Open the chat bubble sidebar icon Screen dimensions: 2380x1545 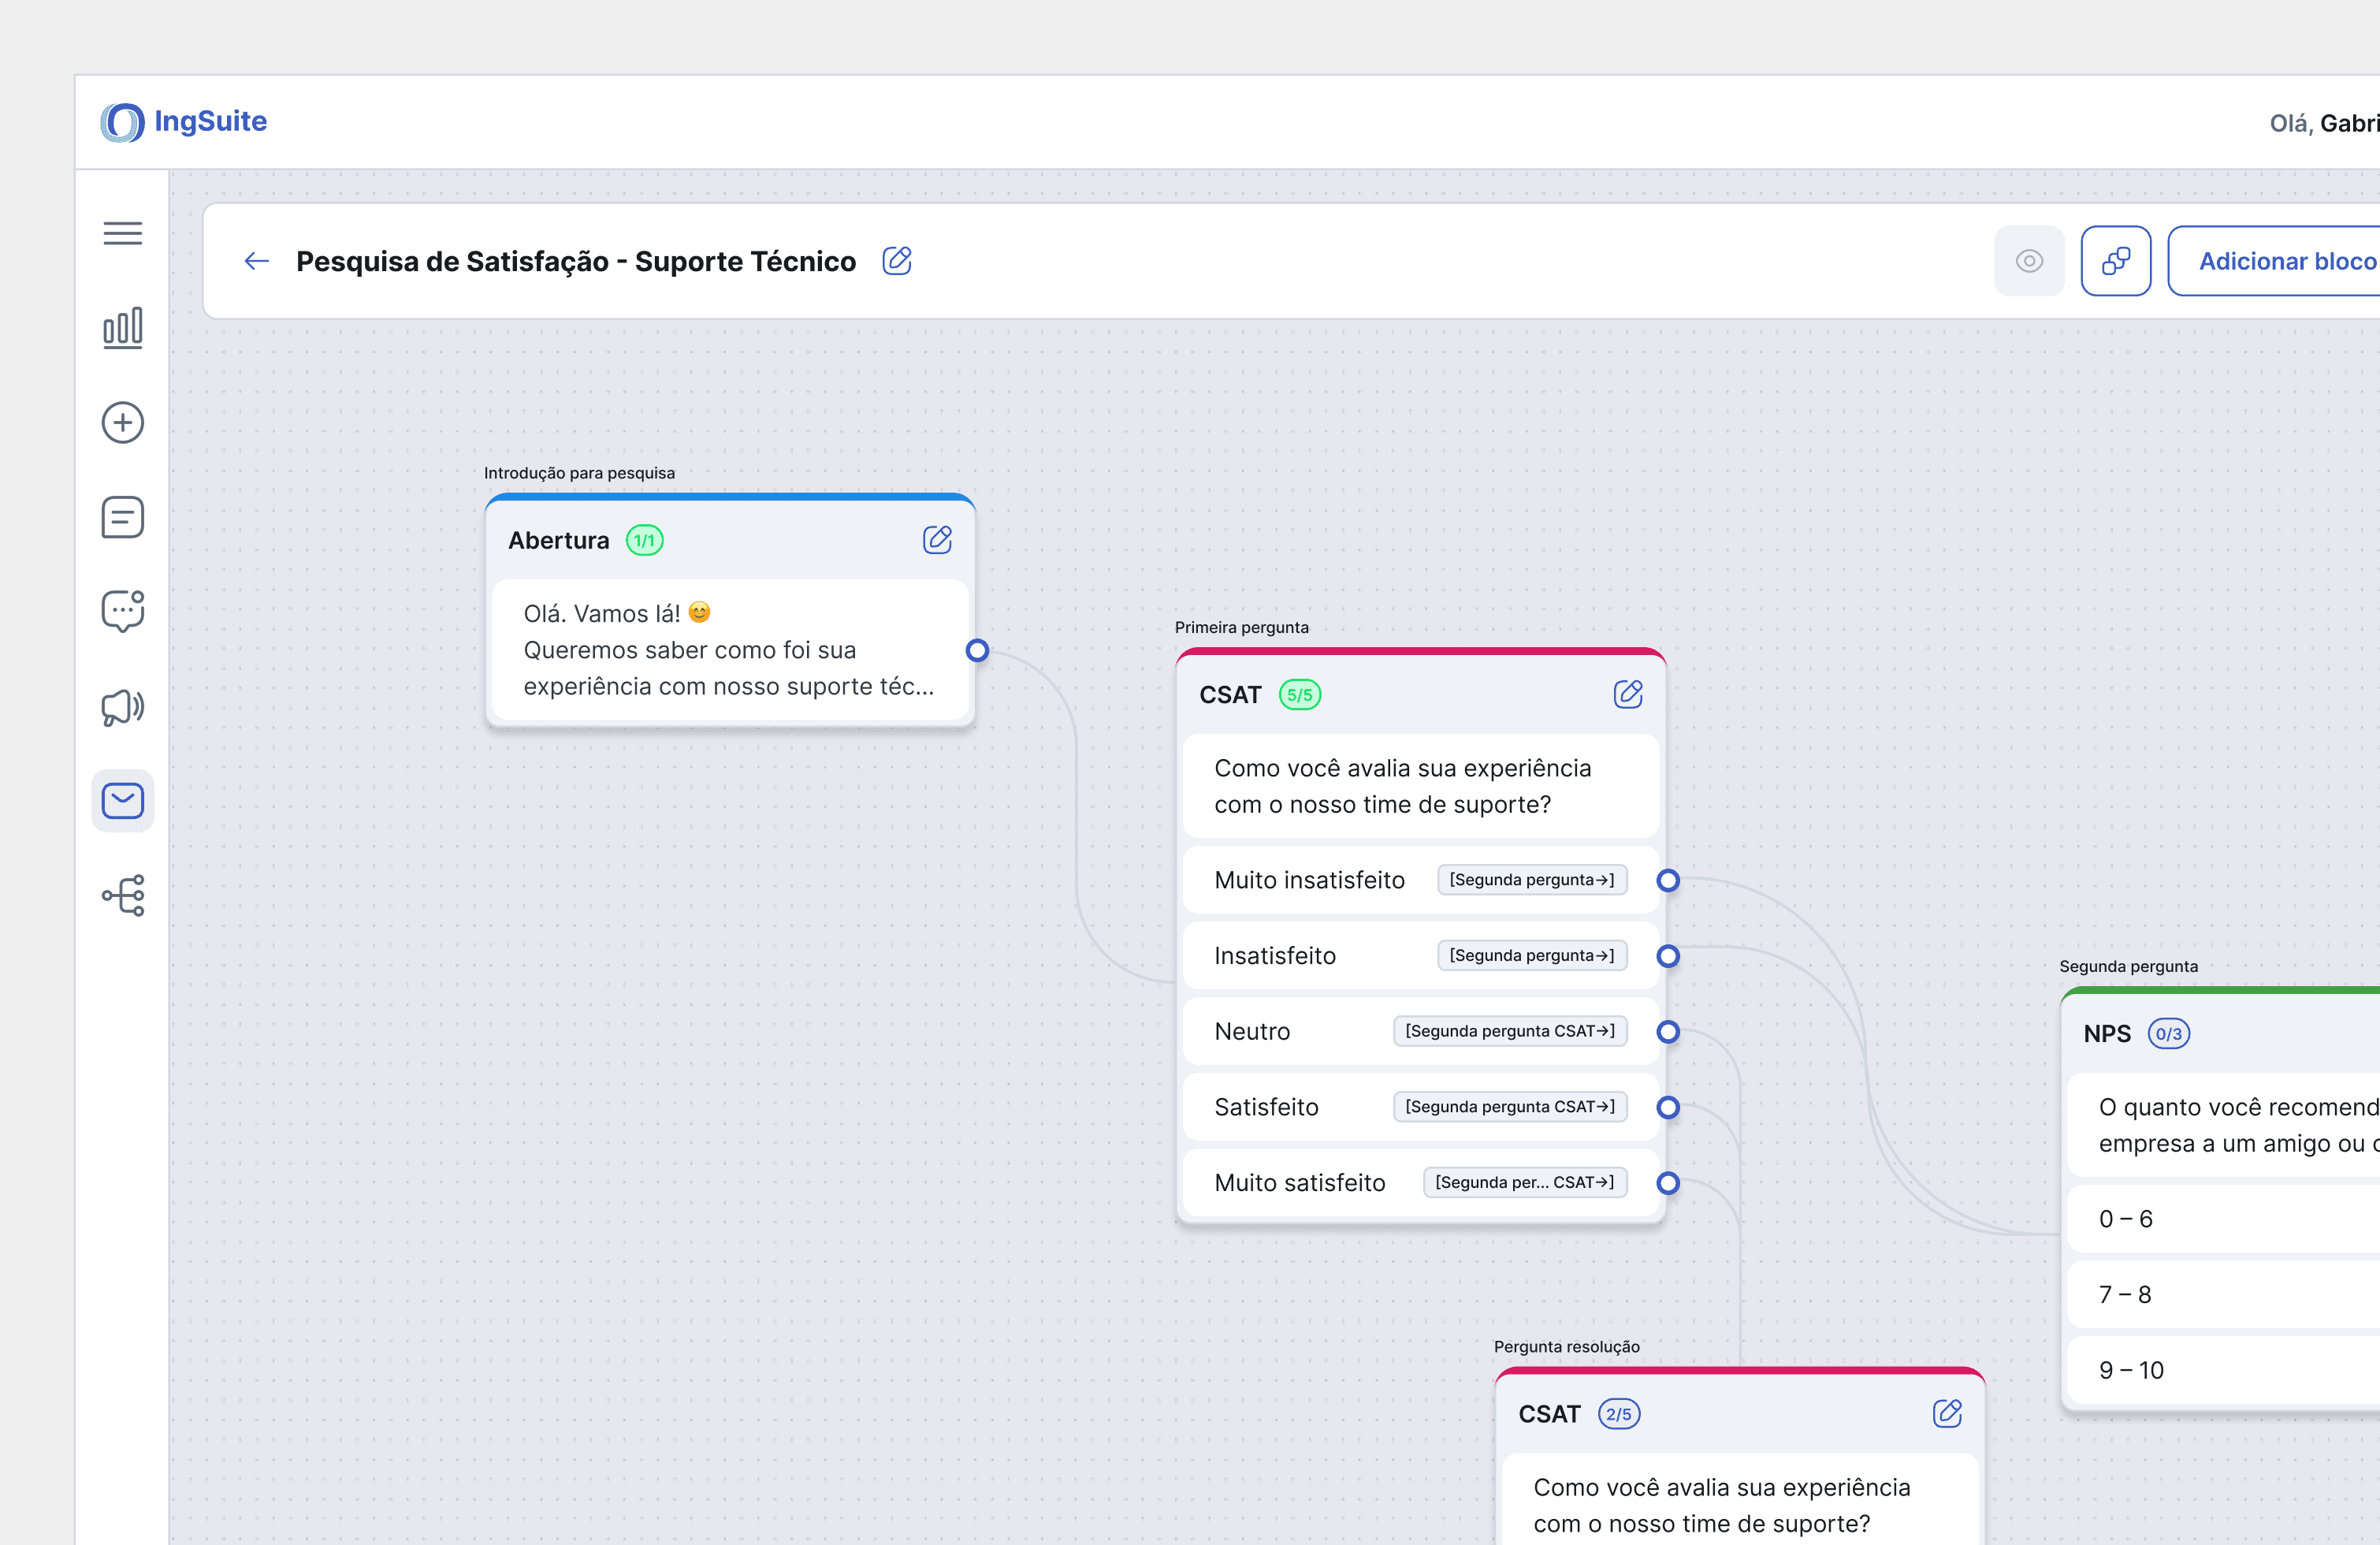point(122,610)
